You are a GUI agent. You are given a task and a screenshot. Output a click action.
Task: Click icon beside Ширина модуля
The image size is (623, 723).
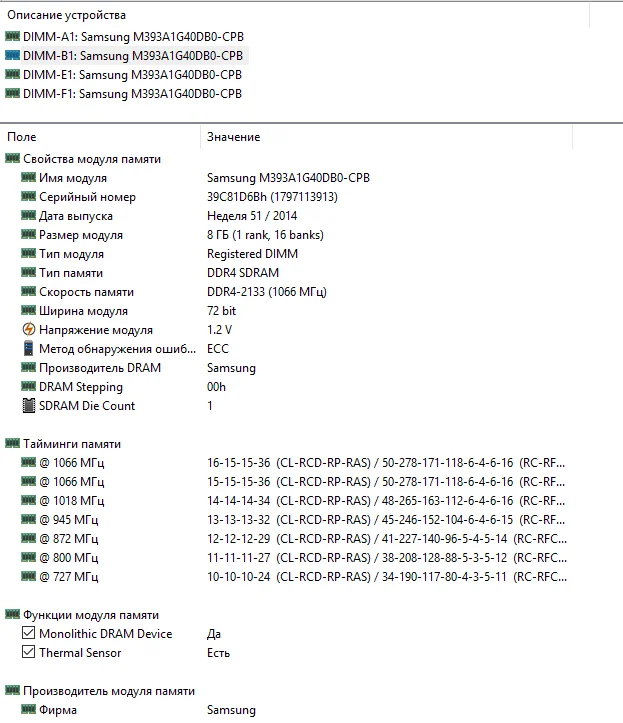[28, 310]
